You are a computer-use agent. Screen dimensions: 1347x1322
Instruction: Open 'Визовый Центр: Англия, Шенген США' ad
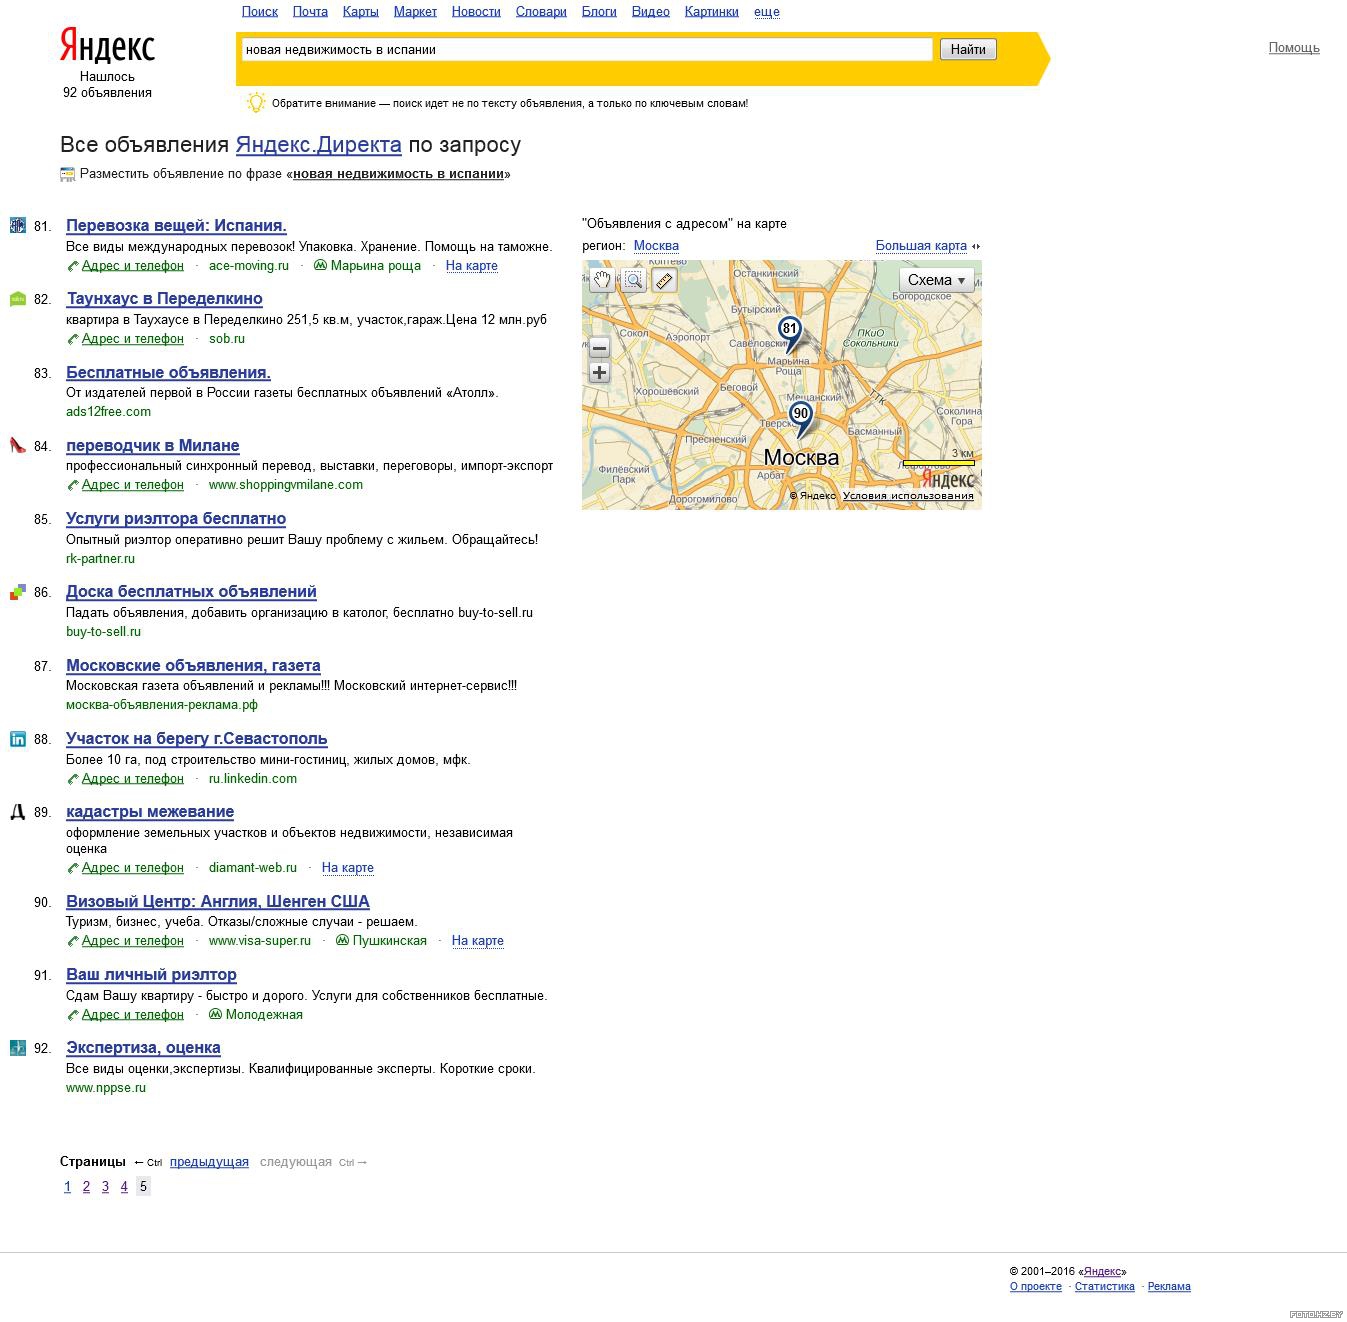pos(218,902)
